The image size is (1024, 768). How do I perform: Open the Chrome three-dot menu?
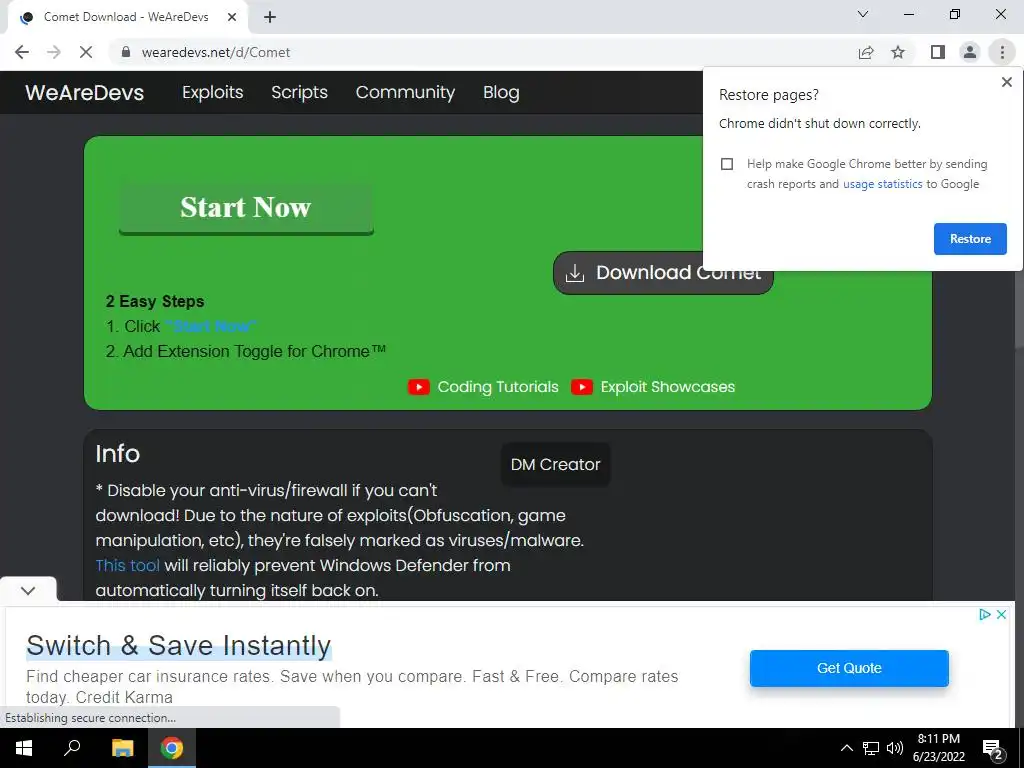click(x=1002, y=52)
